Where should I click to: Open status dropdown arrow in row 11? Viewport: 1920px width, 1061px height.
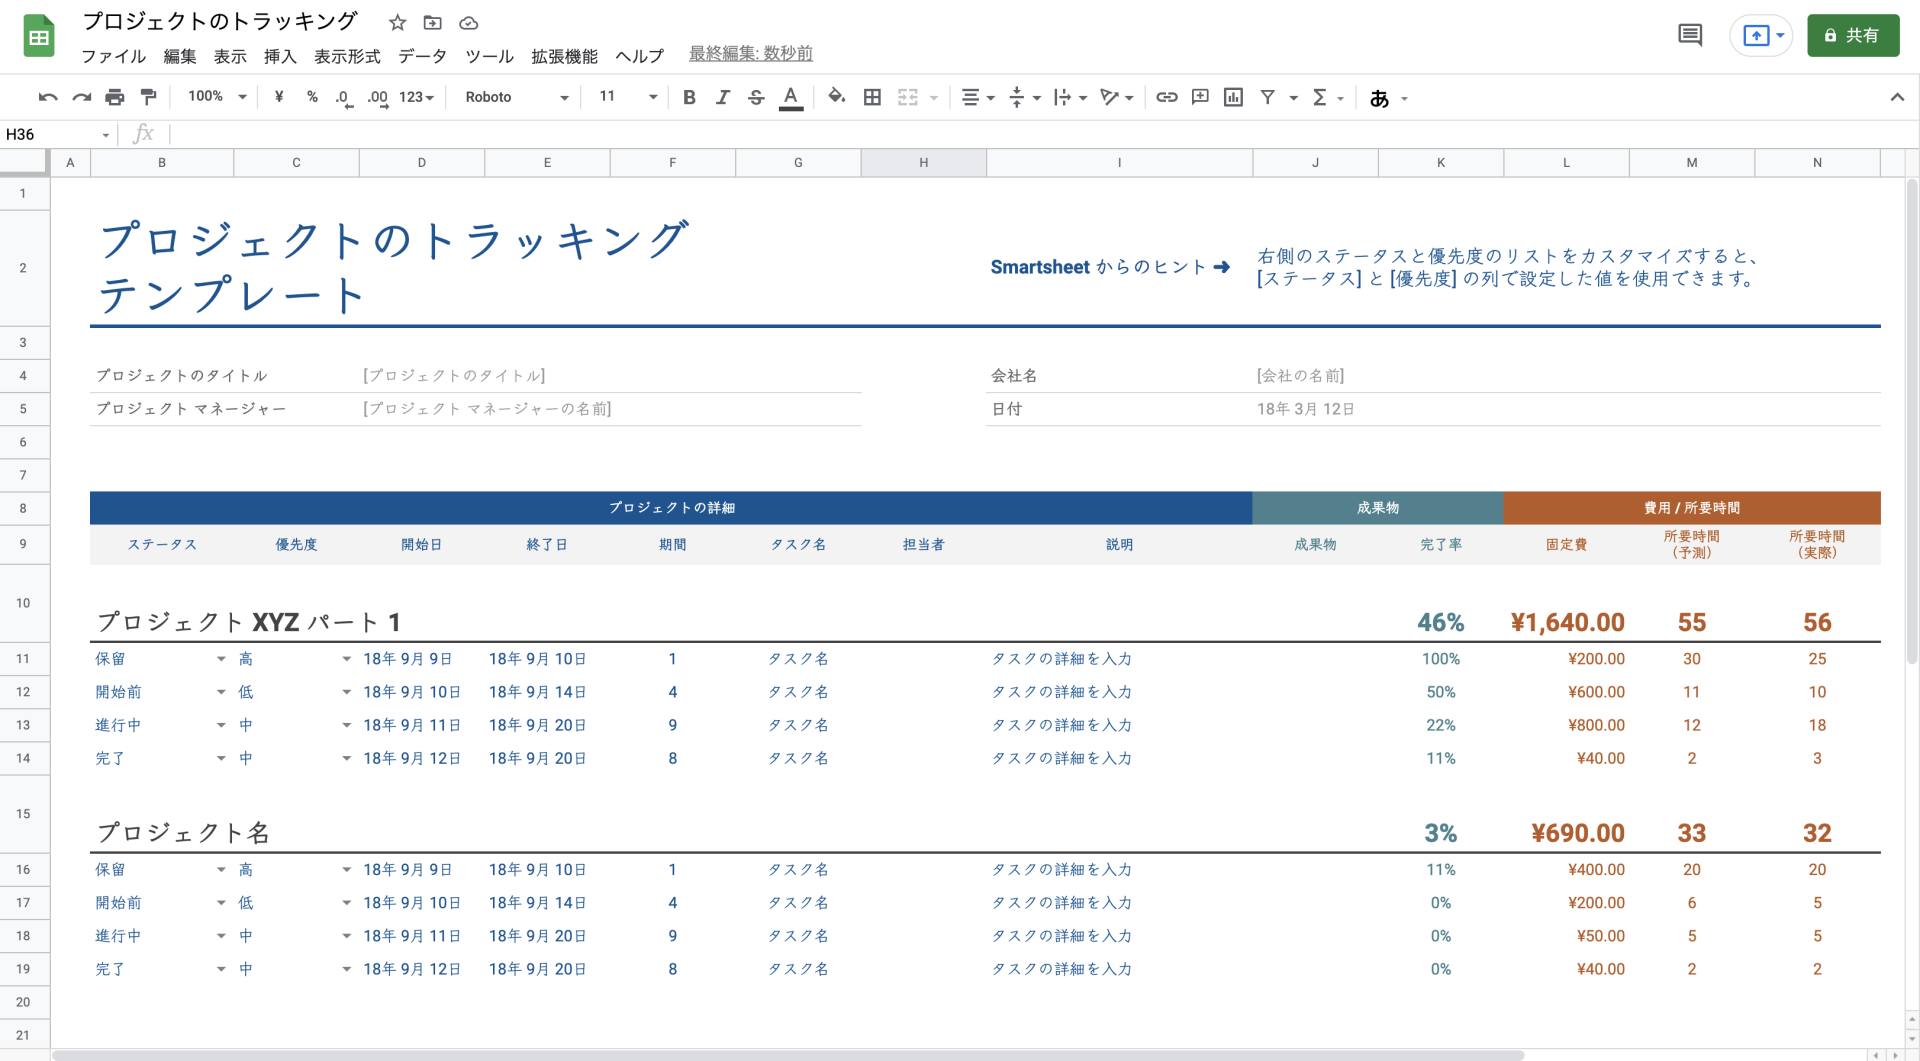click(221, 659)
